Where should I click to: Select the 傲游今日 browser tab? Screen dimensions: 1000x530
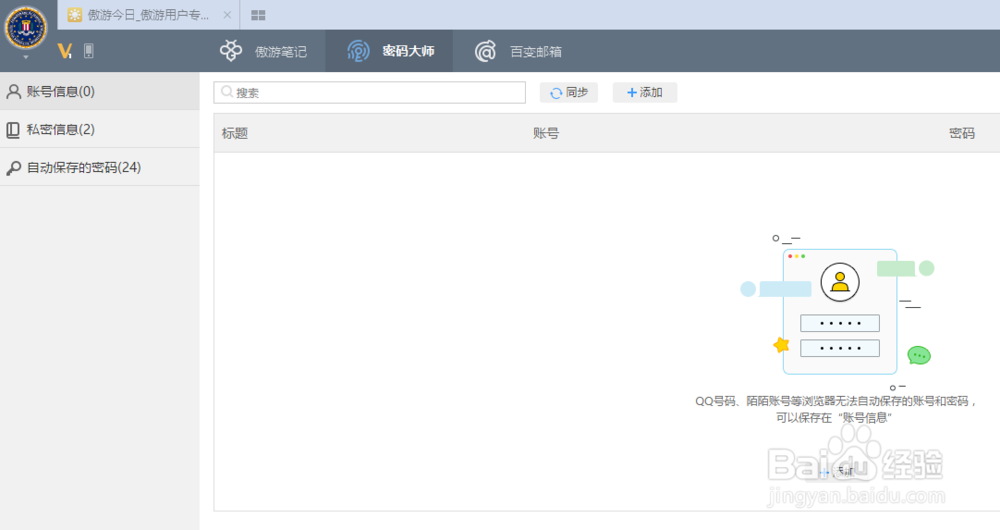pos(149,15)
